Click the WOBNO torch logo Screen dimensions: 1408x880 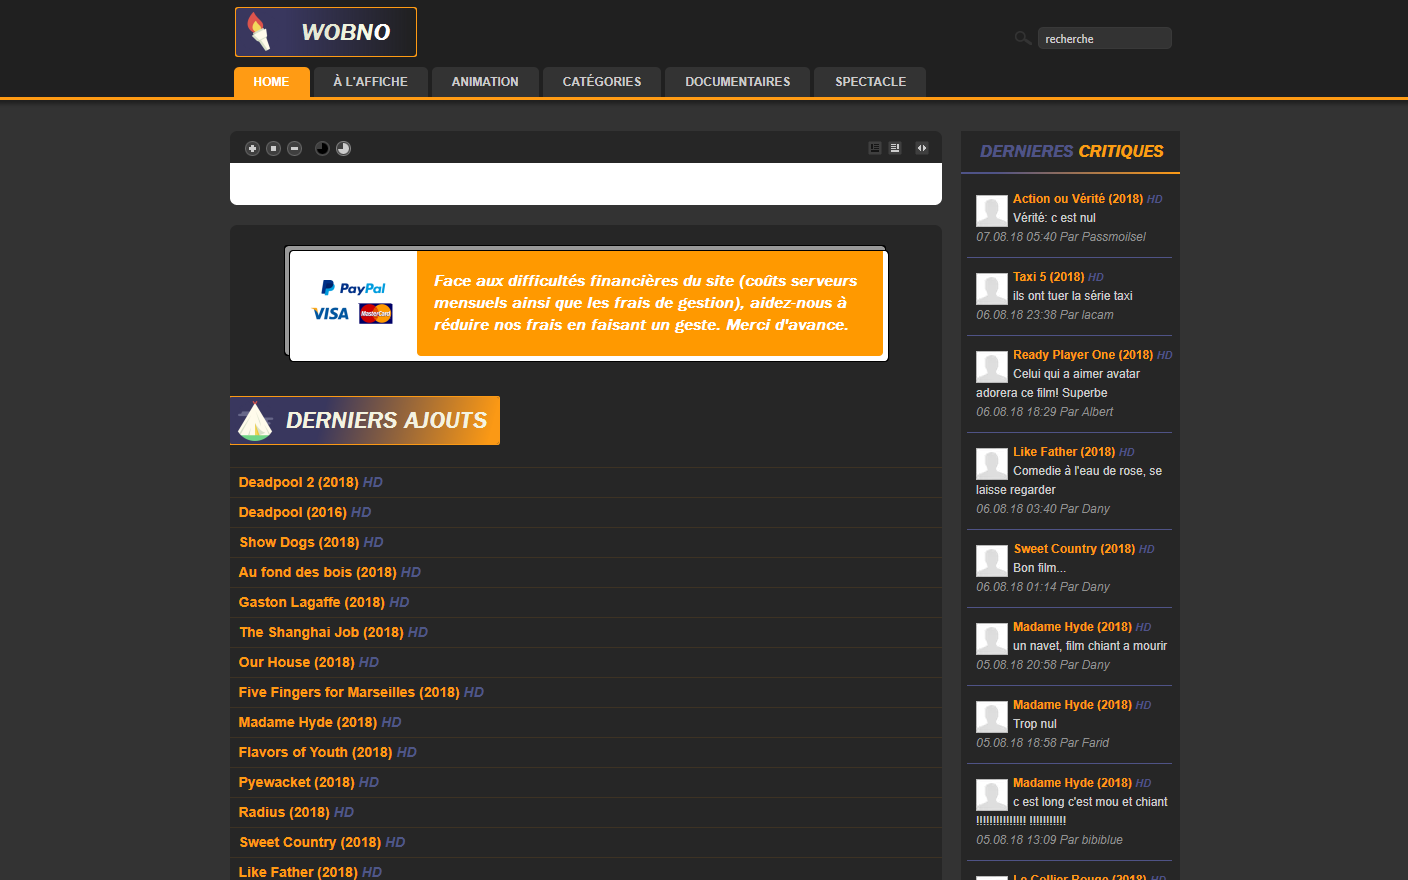point(326,32)
